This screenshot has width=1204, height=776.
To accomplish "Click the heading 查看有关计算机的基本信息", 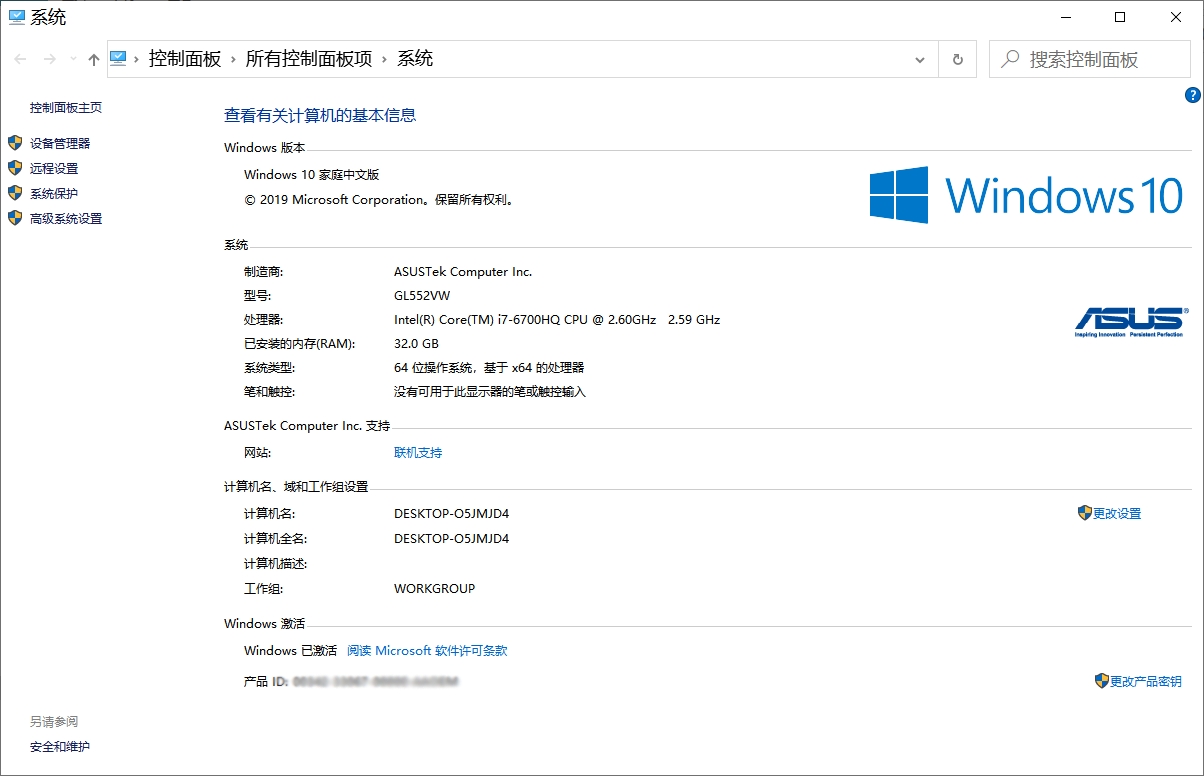I will click(320, 115).
